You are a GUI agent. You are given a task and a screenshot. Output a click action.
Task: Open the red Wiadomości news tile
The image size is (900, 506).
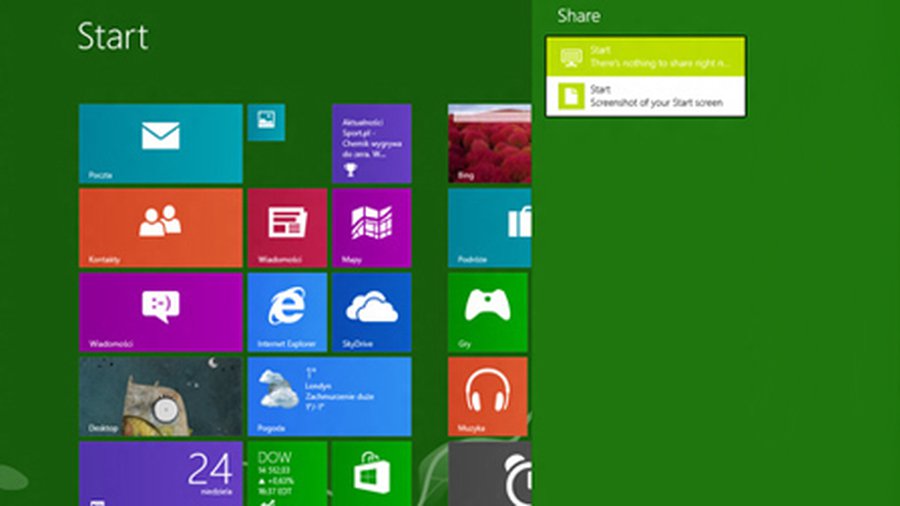pyautogui.click(x=287, y=228)
